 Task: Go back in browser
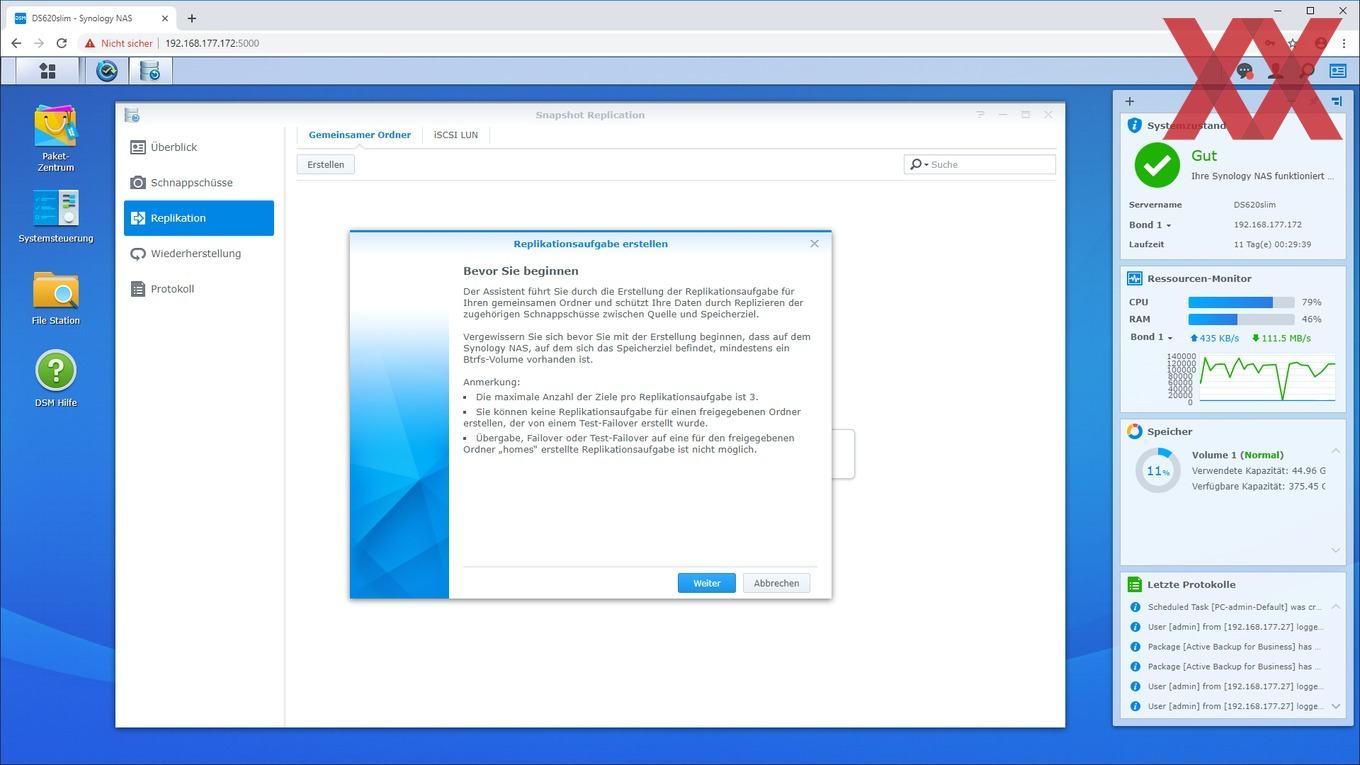click(x=16, y=43)
